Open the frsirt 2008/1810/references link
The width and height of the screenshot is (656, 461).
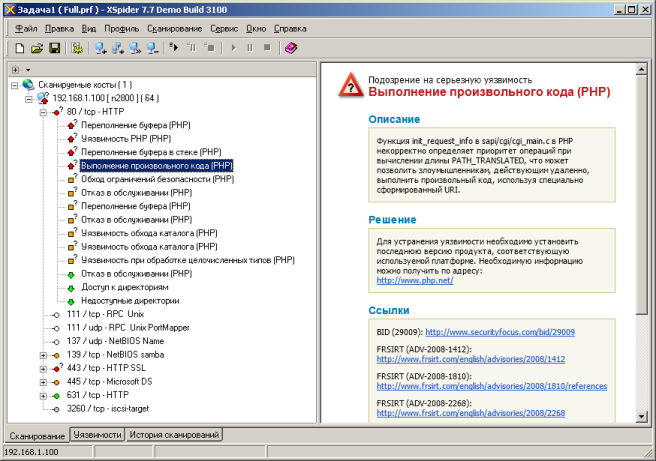pos(492,386)
